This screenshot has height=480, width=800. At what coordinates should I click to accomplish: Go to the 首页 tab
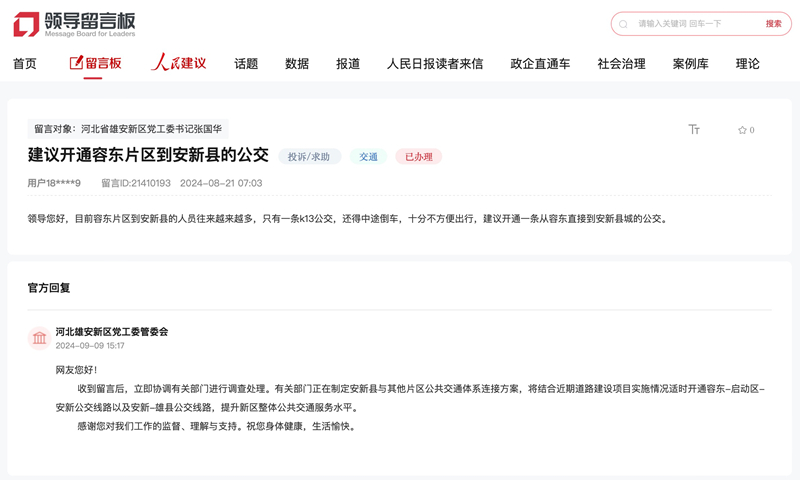pos(25,64)
